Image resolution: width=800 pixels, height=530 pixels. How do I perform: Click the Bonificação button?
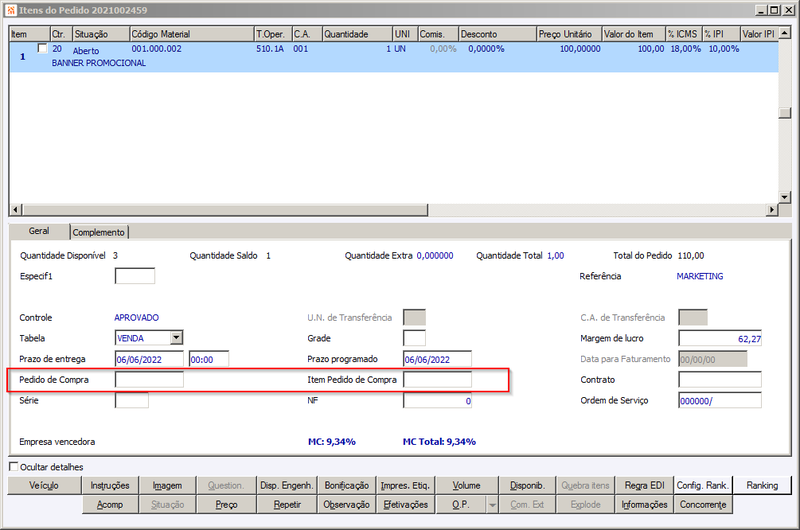tap(348, 485)
